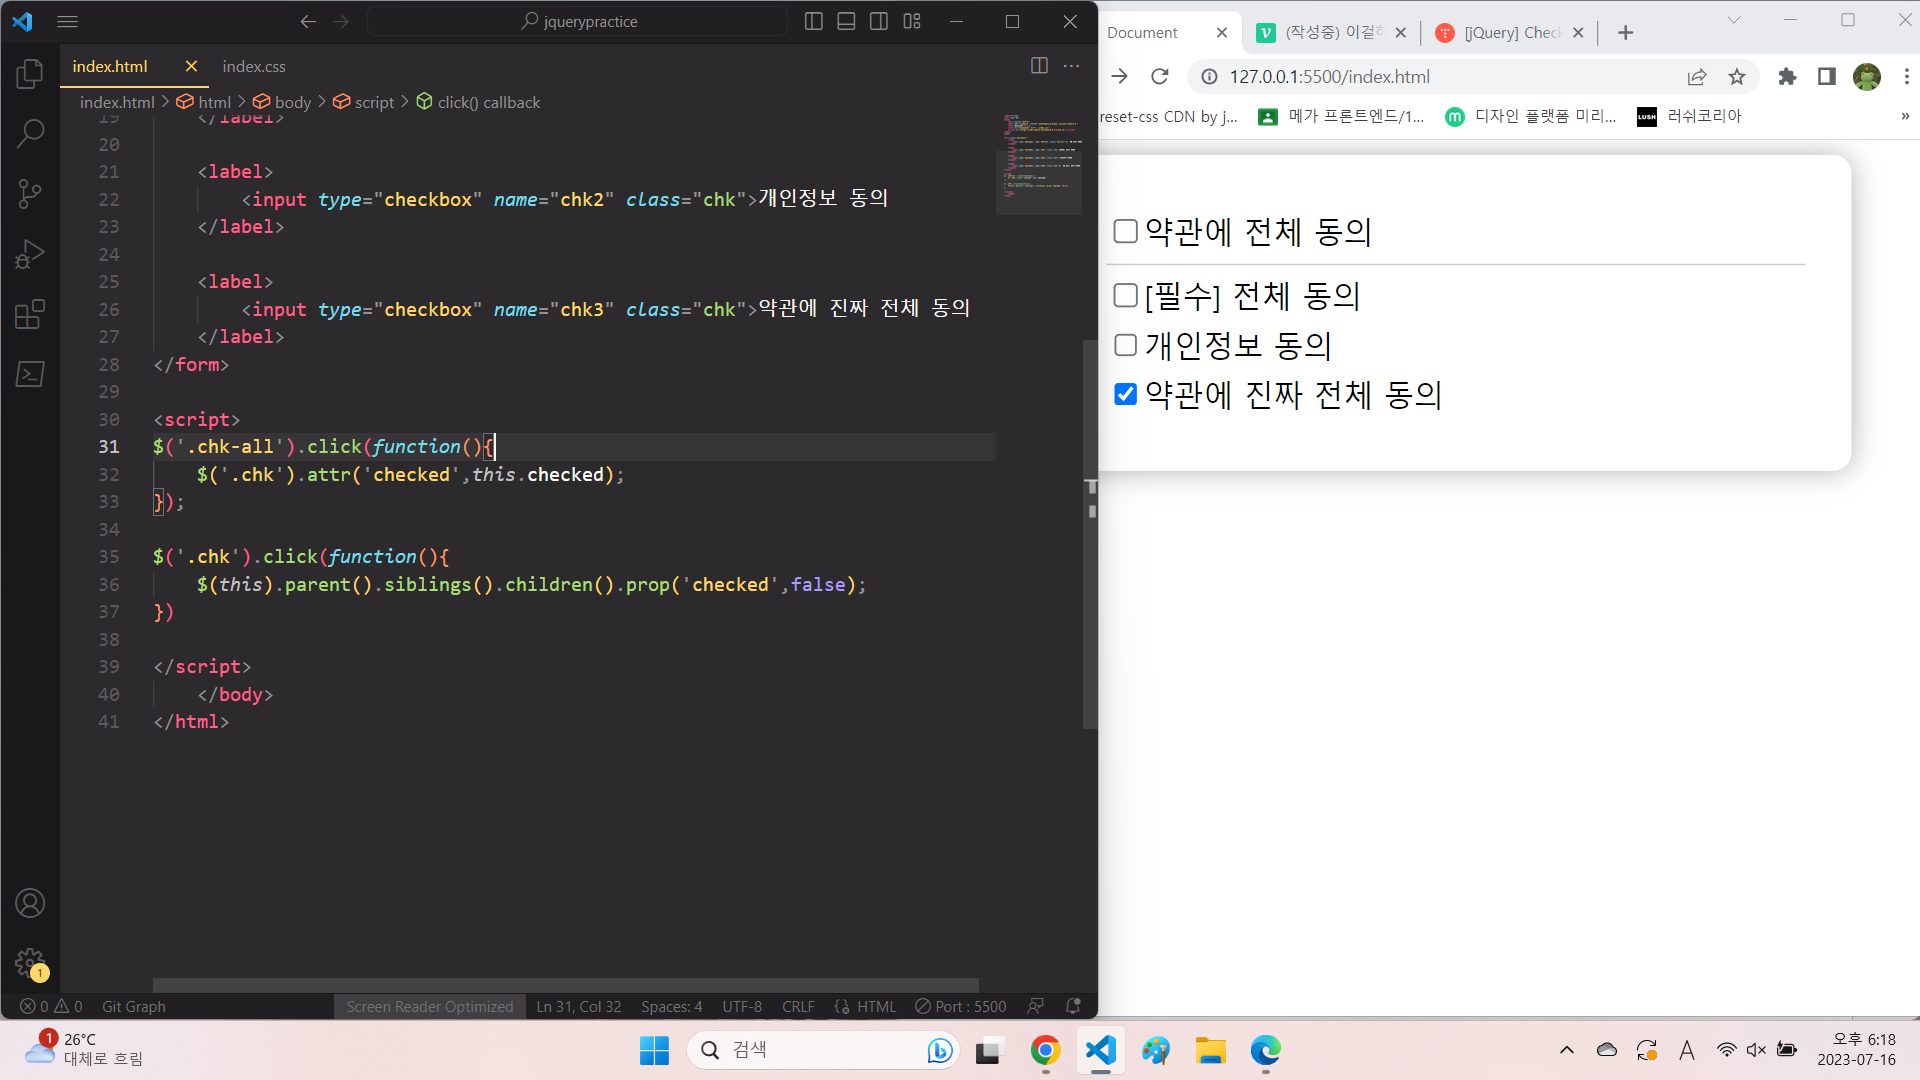Open the editor More Actions ellipsis

pos(1071,66)
